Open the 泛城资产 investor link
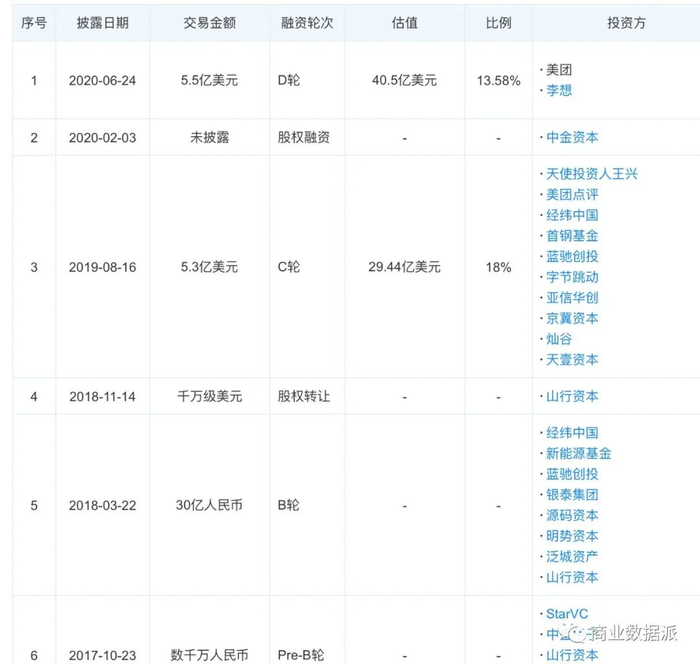 point(572,557)
